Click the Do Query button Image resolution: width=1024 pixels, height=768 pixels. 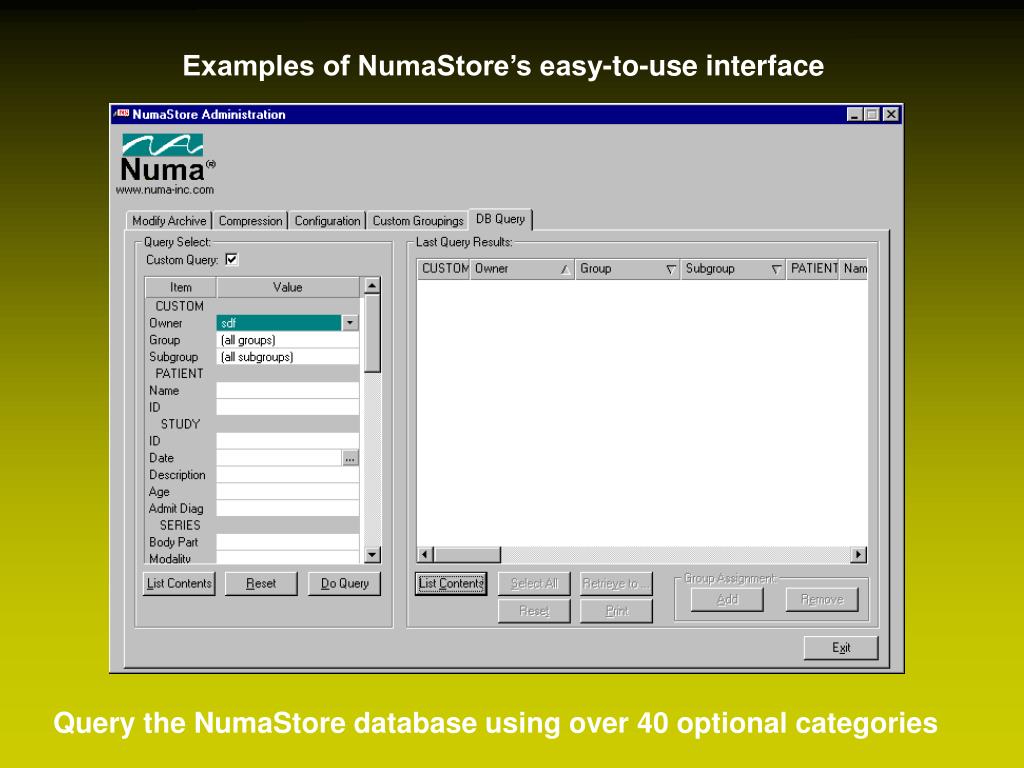point(344,583)
